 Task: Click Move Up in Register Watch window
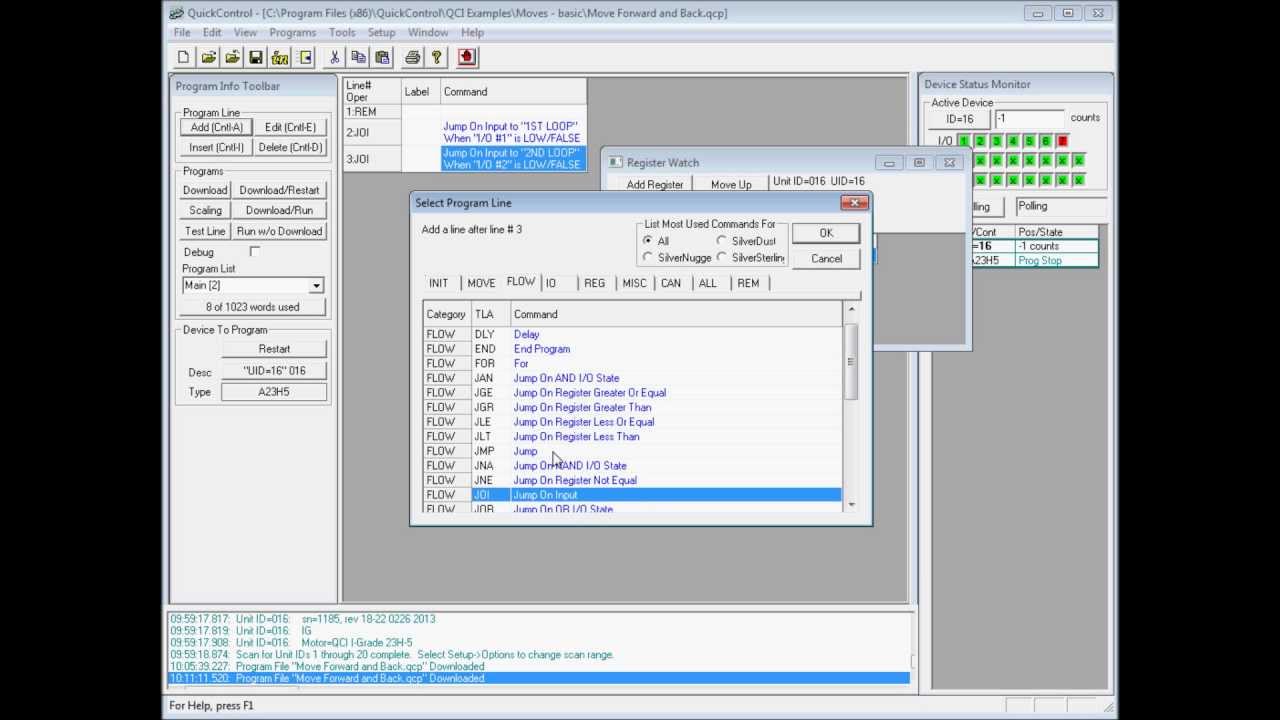point(731,184)
